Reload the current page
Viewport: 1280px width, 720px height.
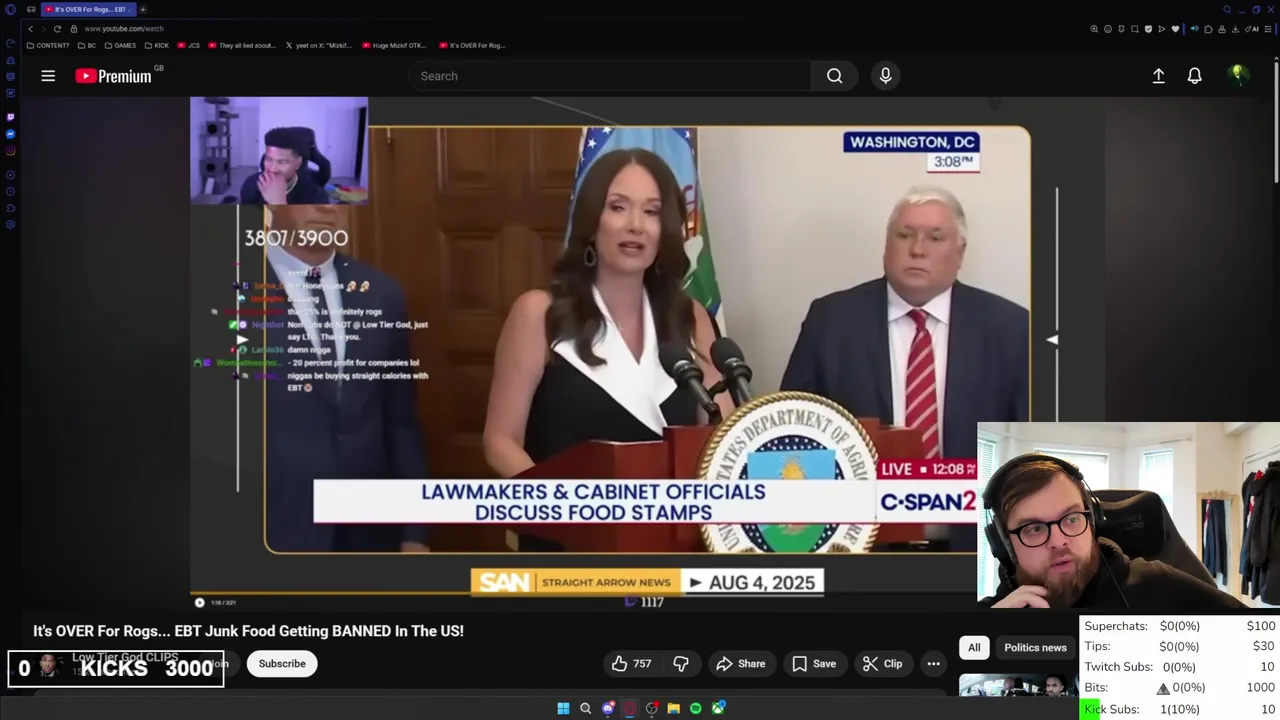57,29
